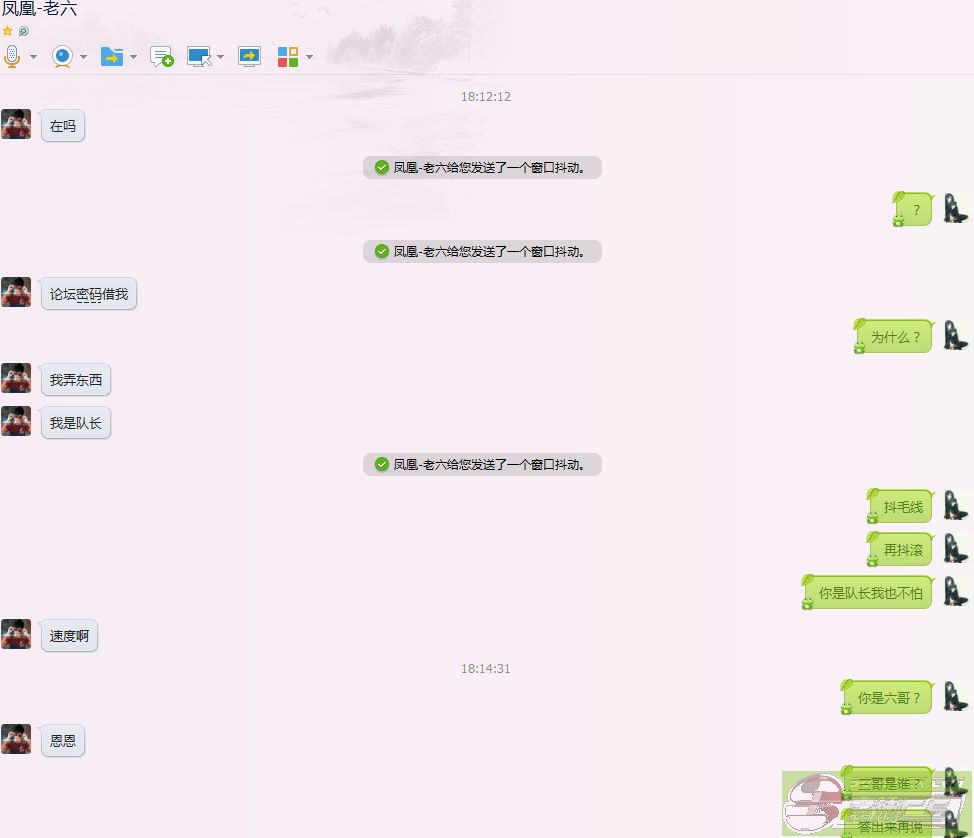Click the green icon beside the star
974x838 pixels.
(24, 31)
